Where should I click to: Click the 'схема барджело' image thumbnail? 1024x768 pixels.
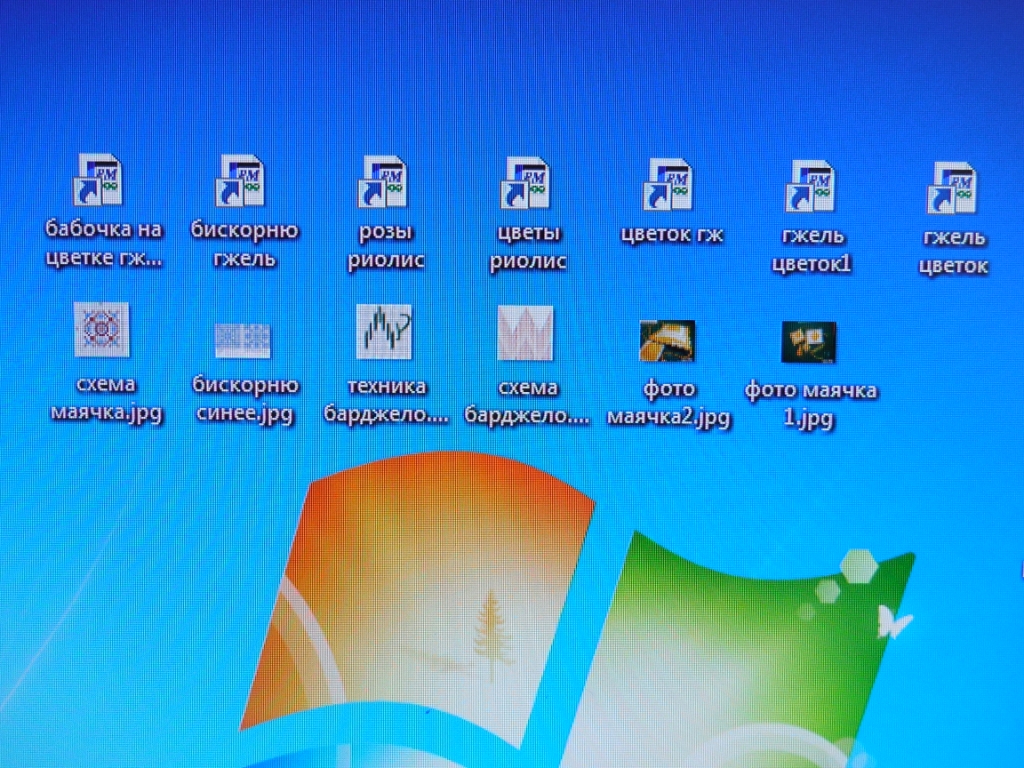coord(525,333)
